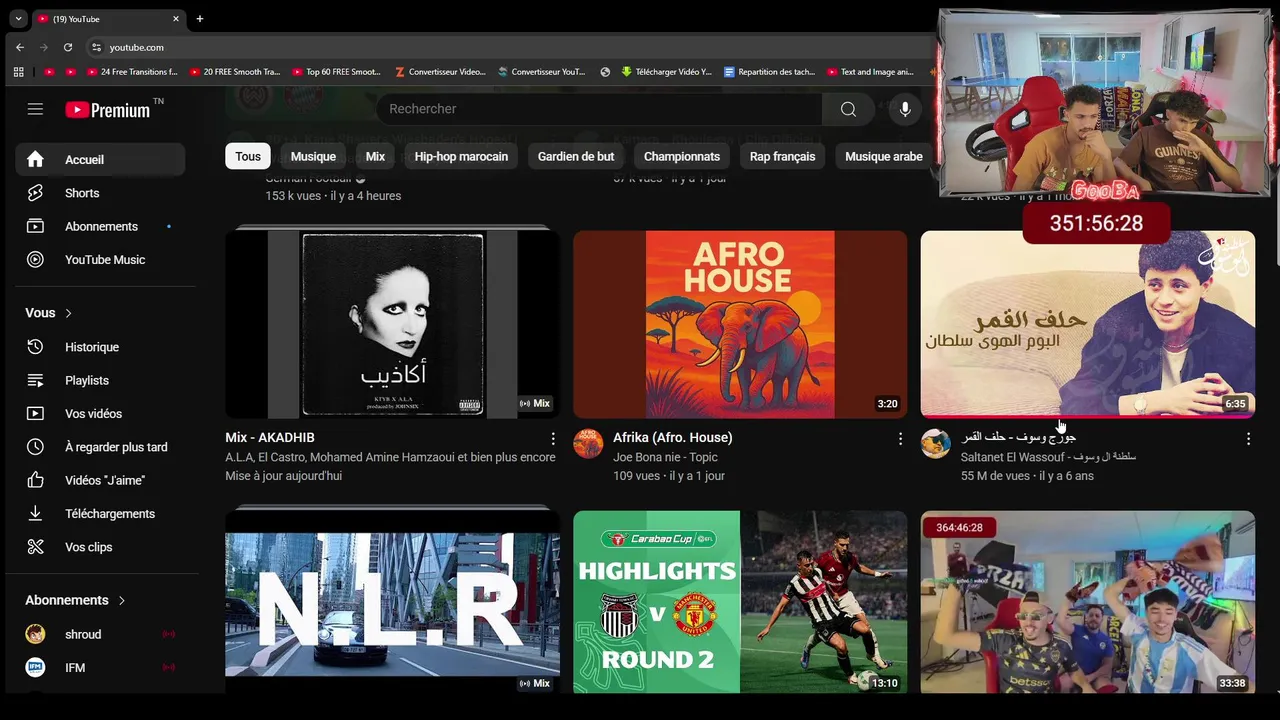The width and height of the screenshot is (1280, 720).
Task: Open the '20 FREE Smooth Tra...' bookmark
Action: click(235, 72)
